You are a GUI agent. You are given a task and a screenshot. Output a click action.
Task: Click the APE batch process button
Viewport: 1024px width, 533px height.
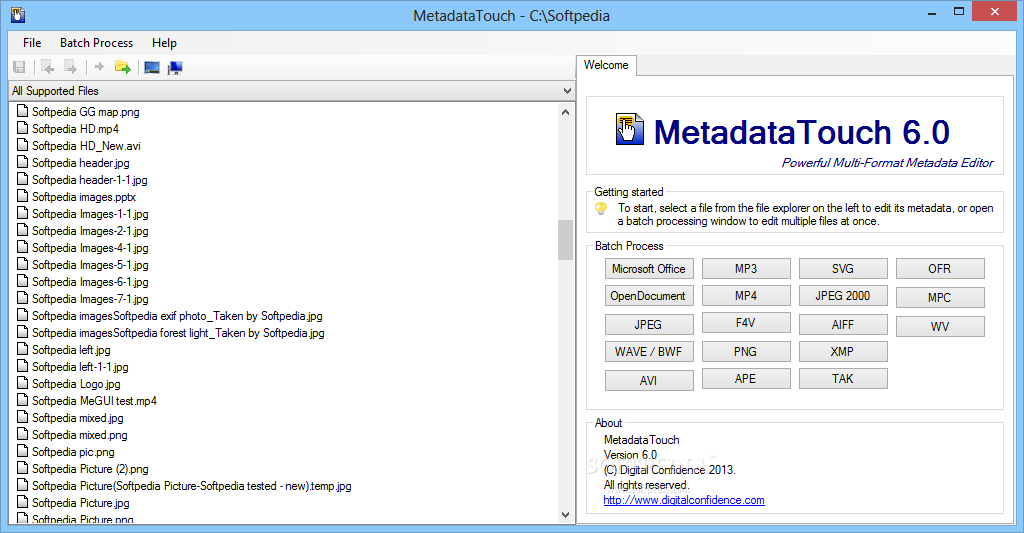point(746,379)
